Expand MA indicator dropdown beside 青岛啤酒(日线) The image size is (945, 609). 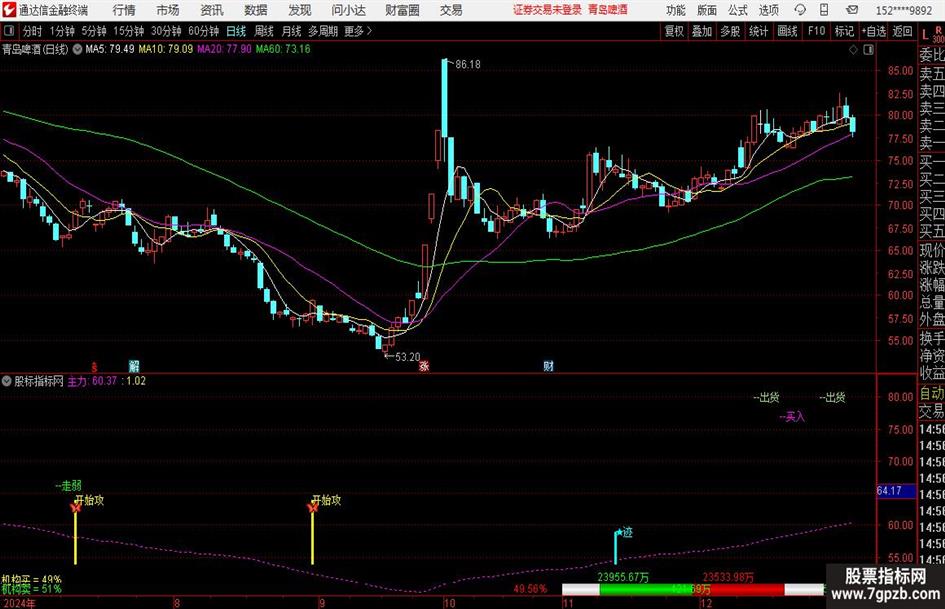click(77, 49)
